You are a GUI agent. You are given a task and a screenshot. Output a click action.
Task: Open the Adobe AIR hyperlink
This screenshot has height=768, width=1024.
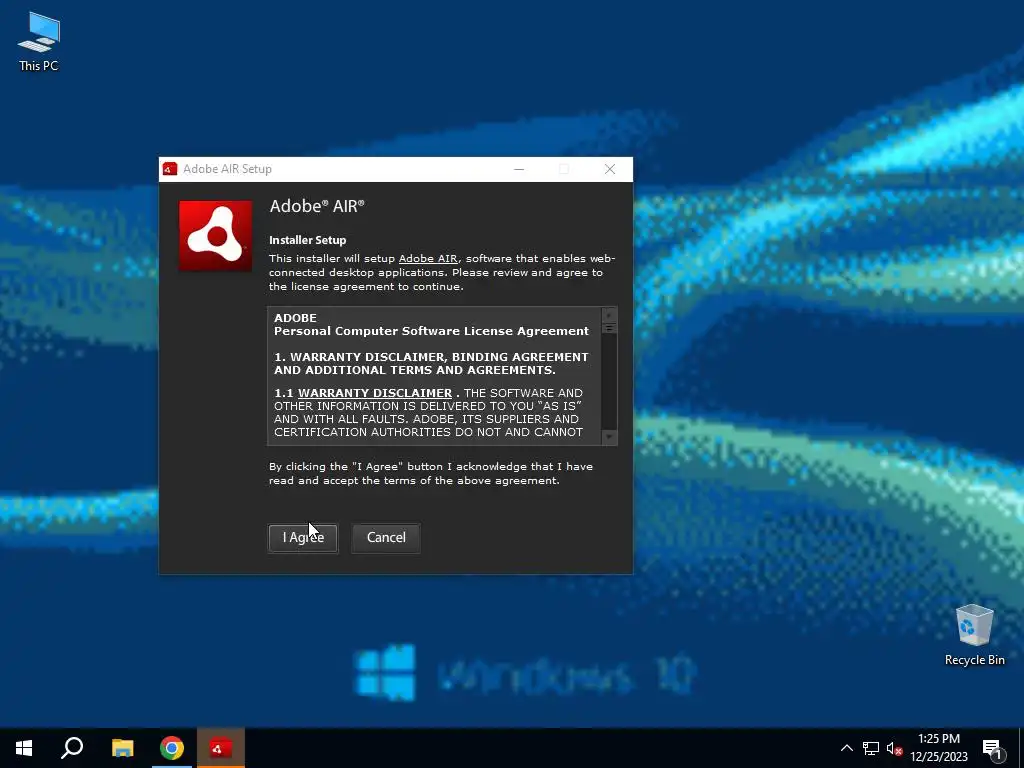click(x=428, y=259)
